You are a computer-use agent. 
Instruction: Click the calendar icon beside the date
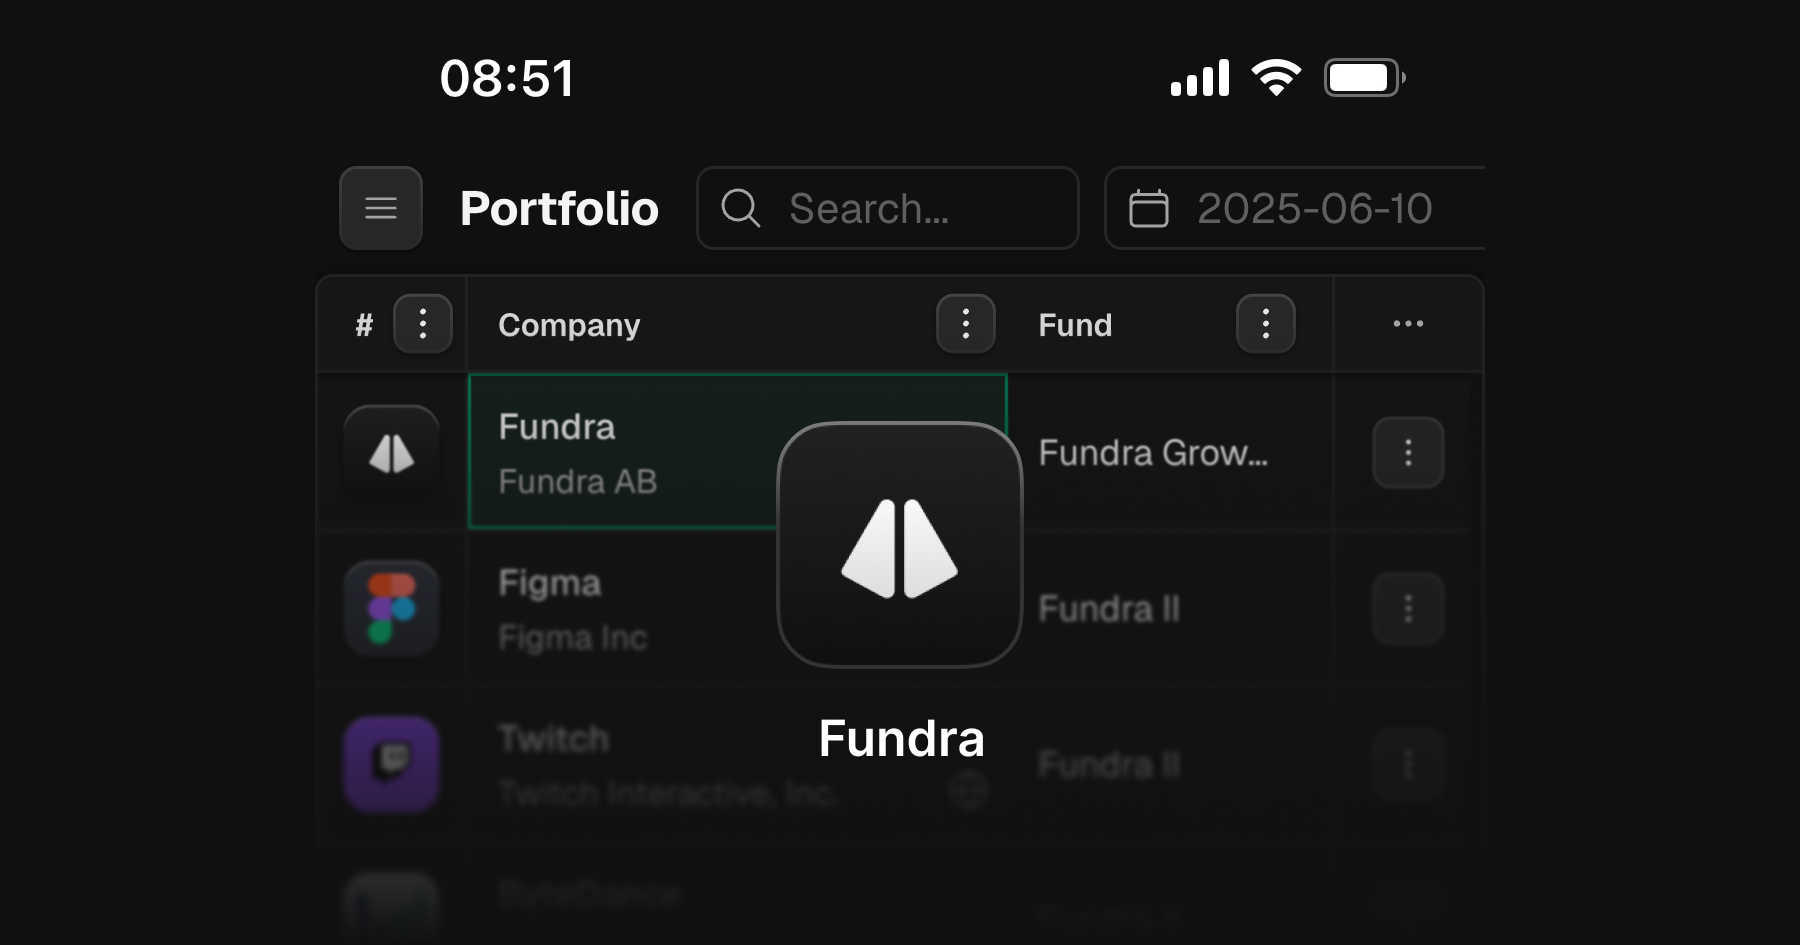tap(1148, 208)
